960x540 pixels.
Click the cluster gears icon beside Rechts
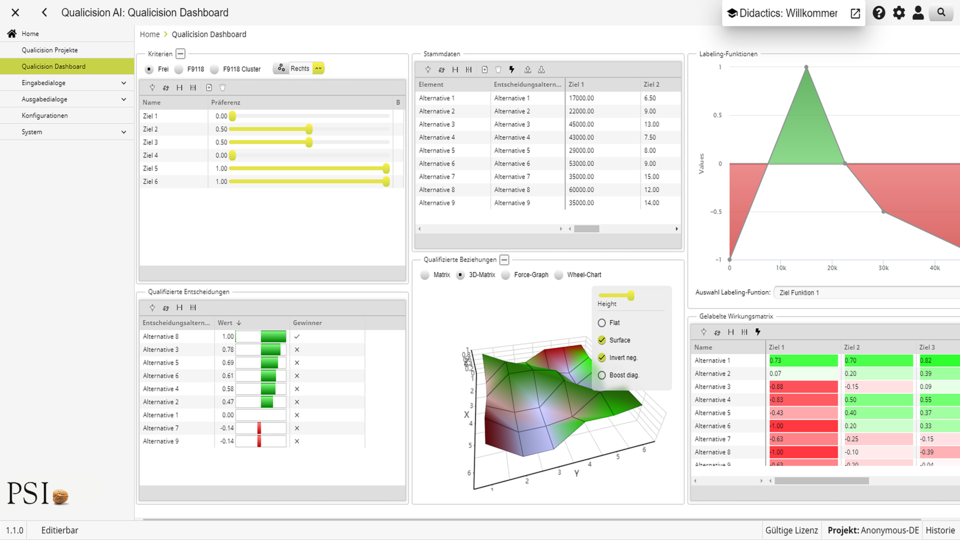point(281,68)
